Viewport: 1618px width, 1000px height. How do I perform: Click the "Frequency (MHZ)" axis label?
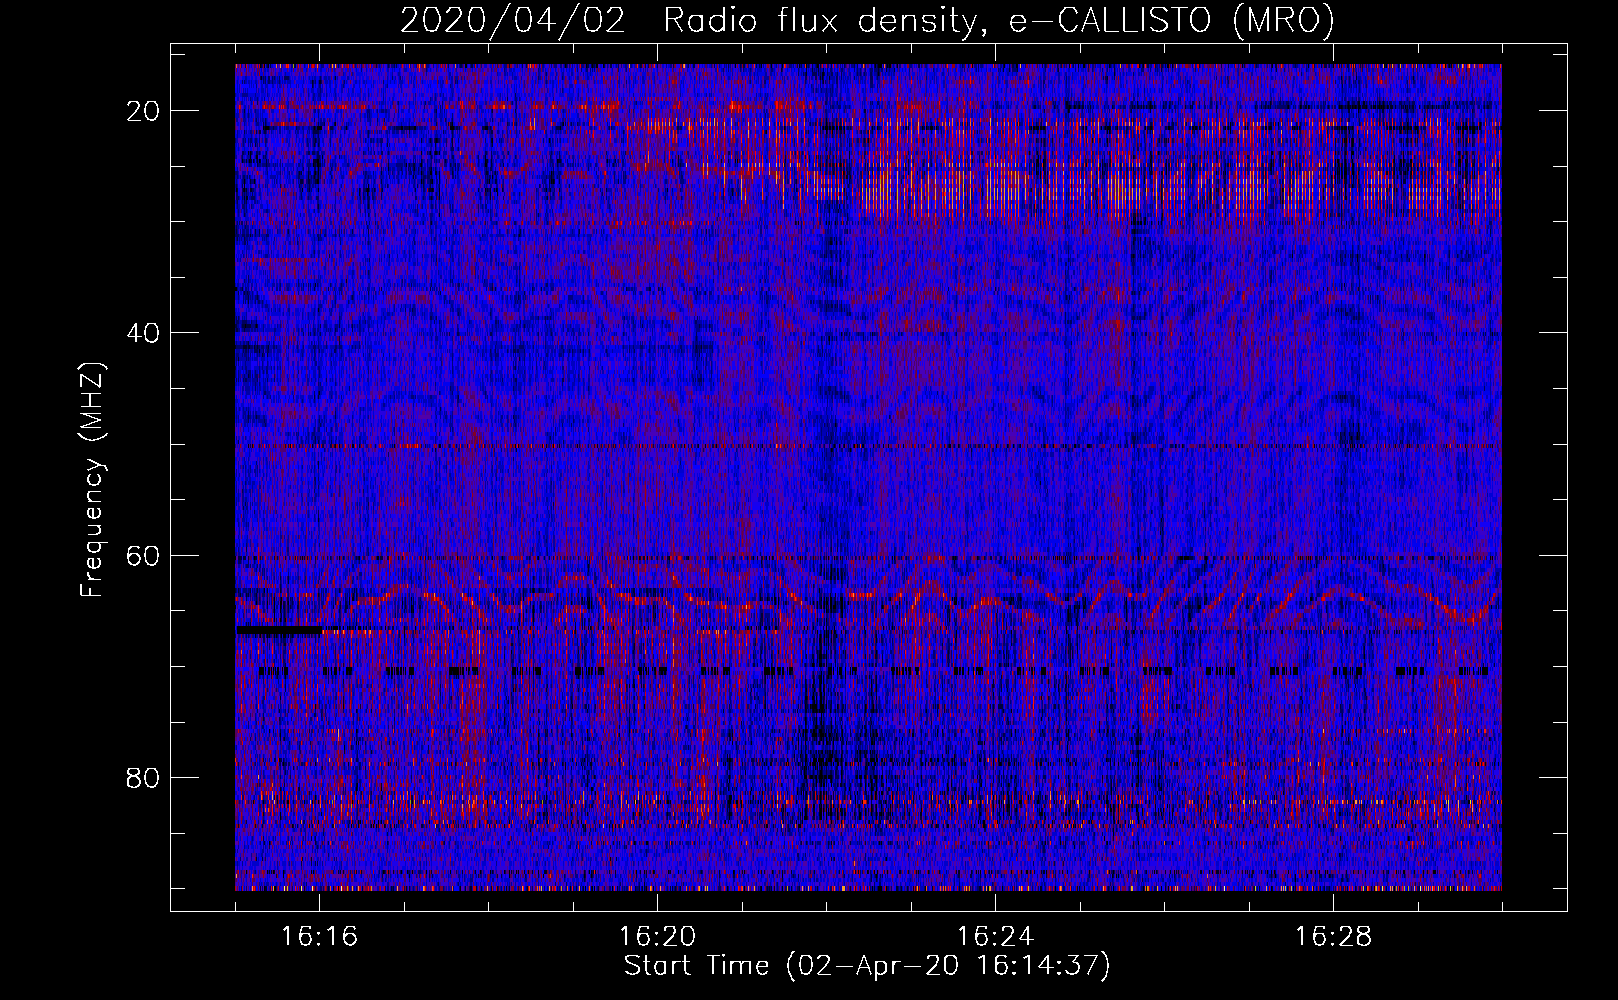(92, 480)
